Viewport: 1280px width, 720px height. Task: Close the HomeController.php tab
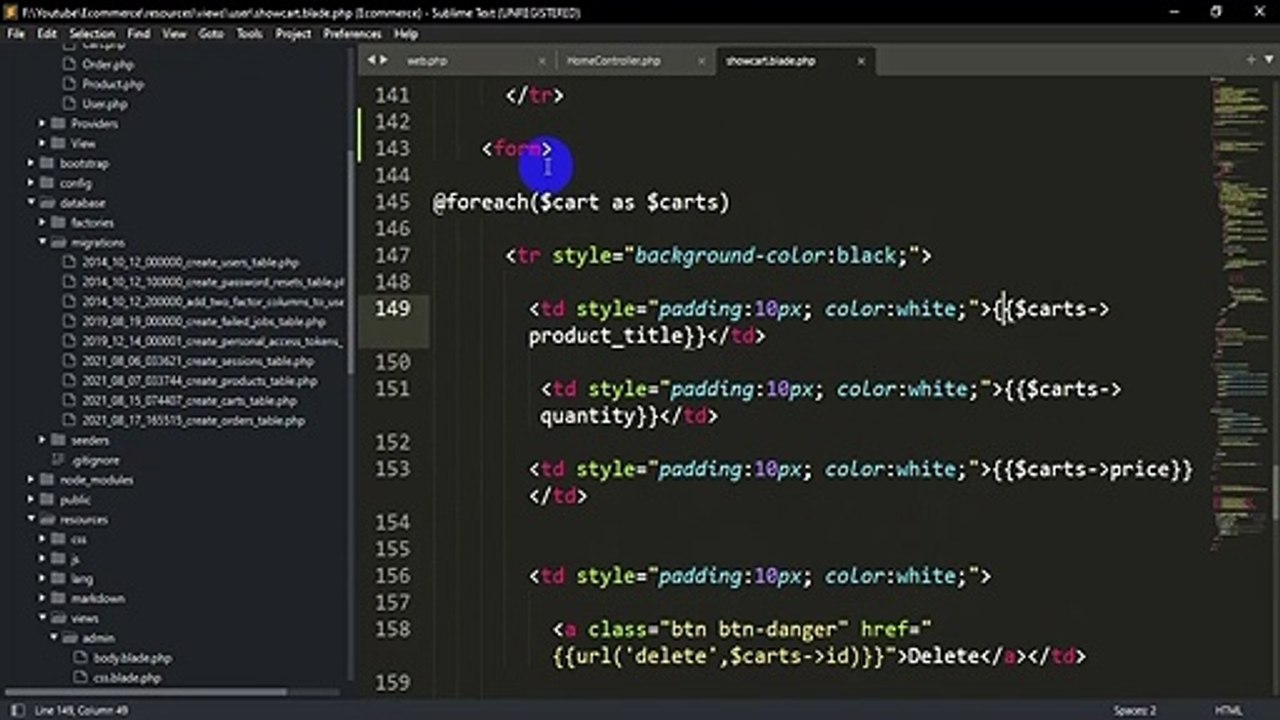click(x=701, y=61)
